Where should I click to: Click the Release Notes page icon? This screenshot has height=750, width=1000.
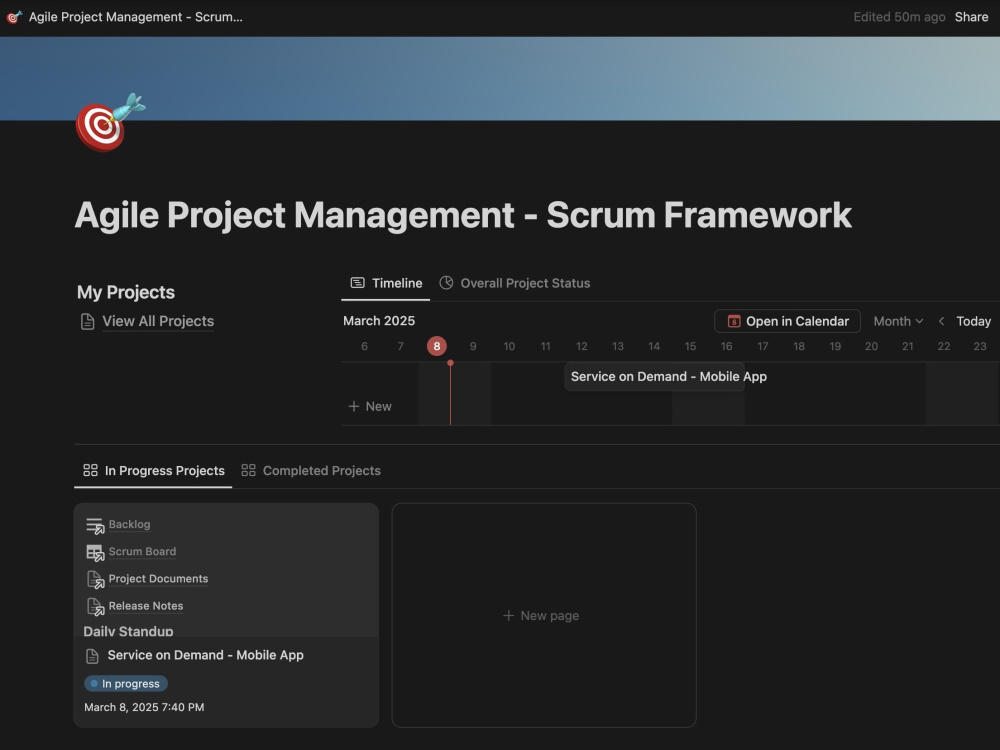point(95,607)
